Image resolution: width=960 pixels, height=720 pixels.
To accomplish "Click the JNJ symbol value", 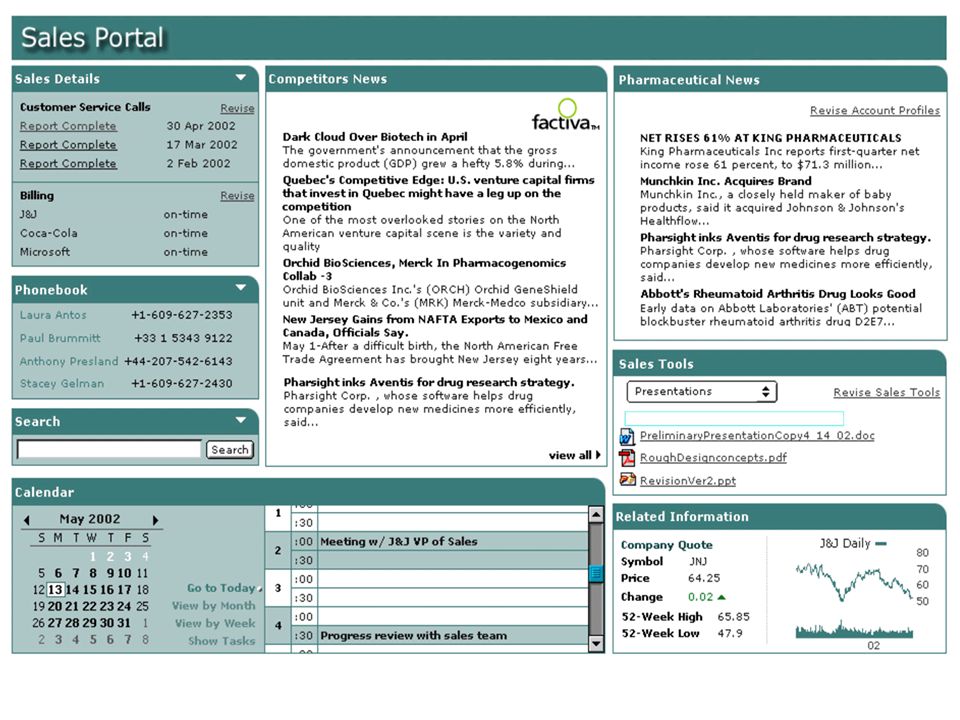I will pyautogui.click(x=698, y=561).
